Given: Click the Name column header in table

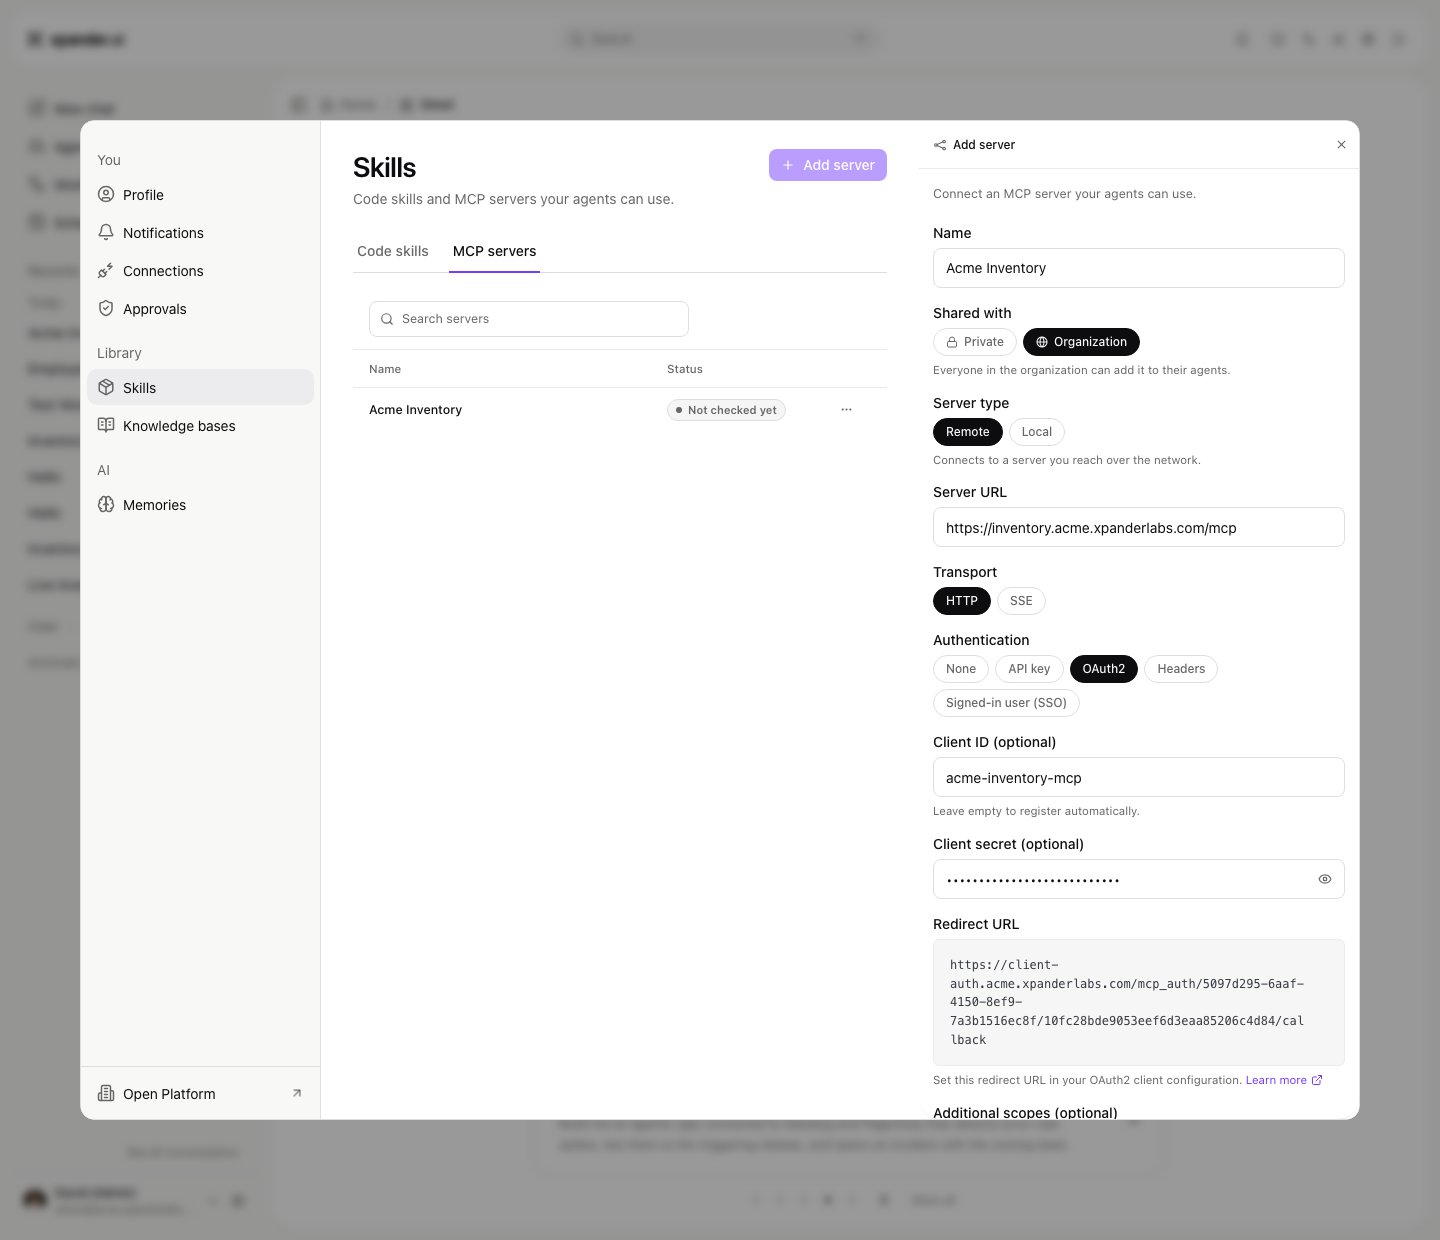Looking at the screenshot, I should 385,369.
